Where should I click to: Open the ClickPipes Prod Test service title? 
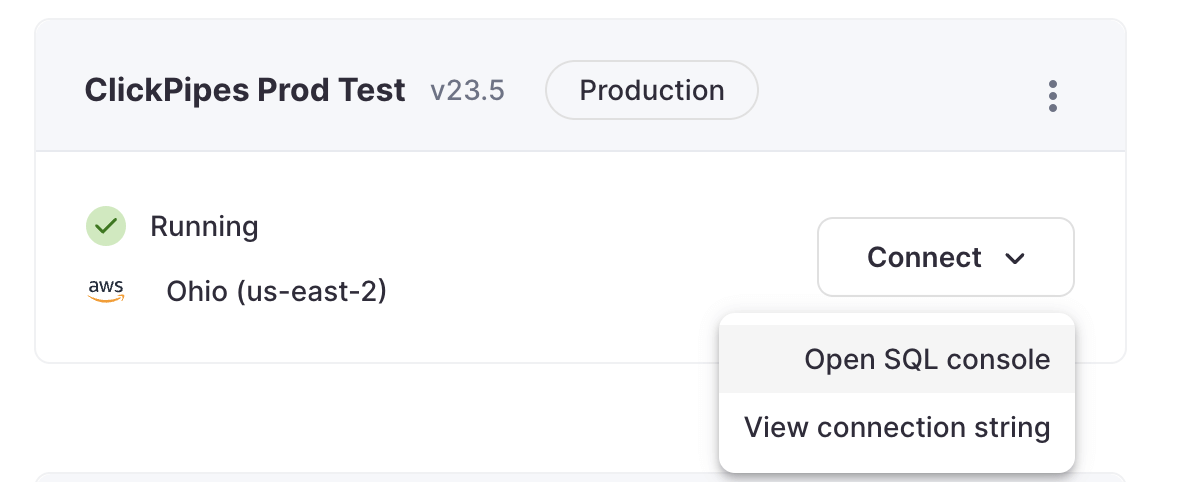point(245,91)
